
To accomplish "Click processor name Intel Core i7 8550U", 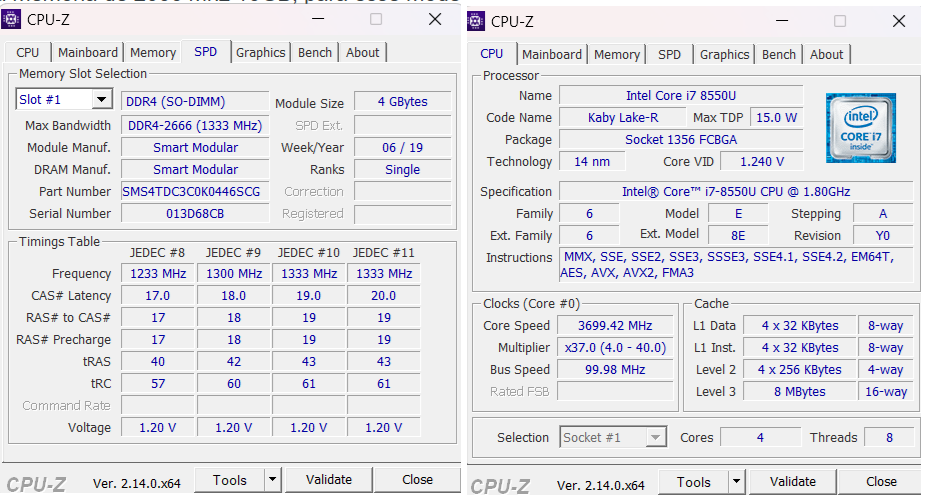I will tap(681, 95).
